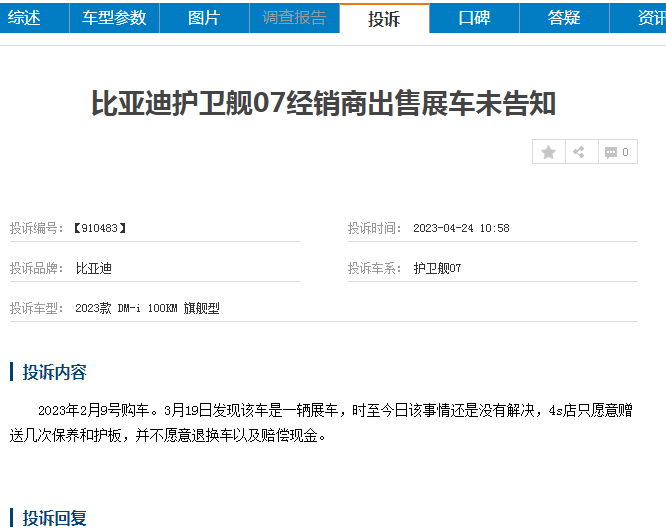
Task: Click the star favorite icon
Action: tap(548, 152)
